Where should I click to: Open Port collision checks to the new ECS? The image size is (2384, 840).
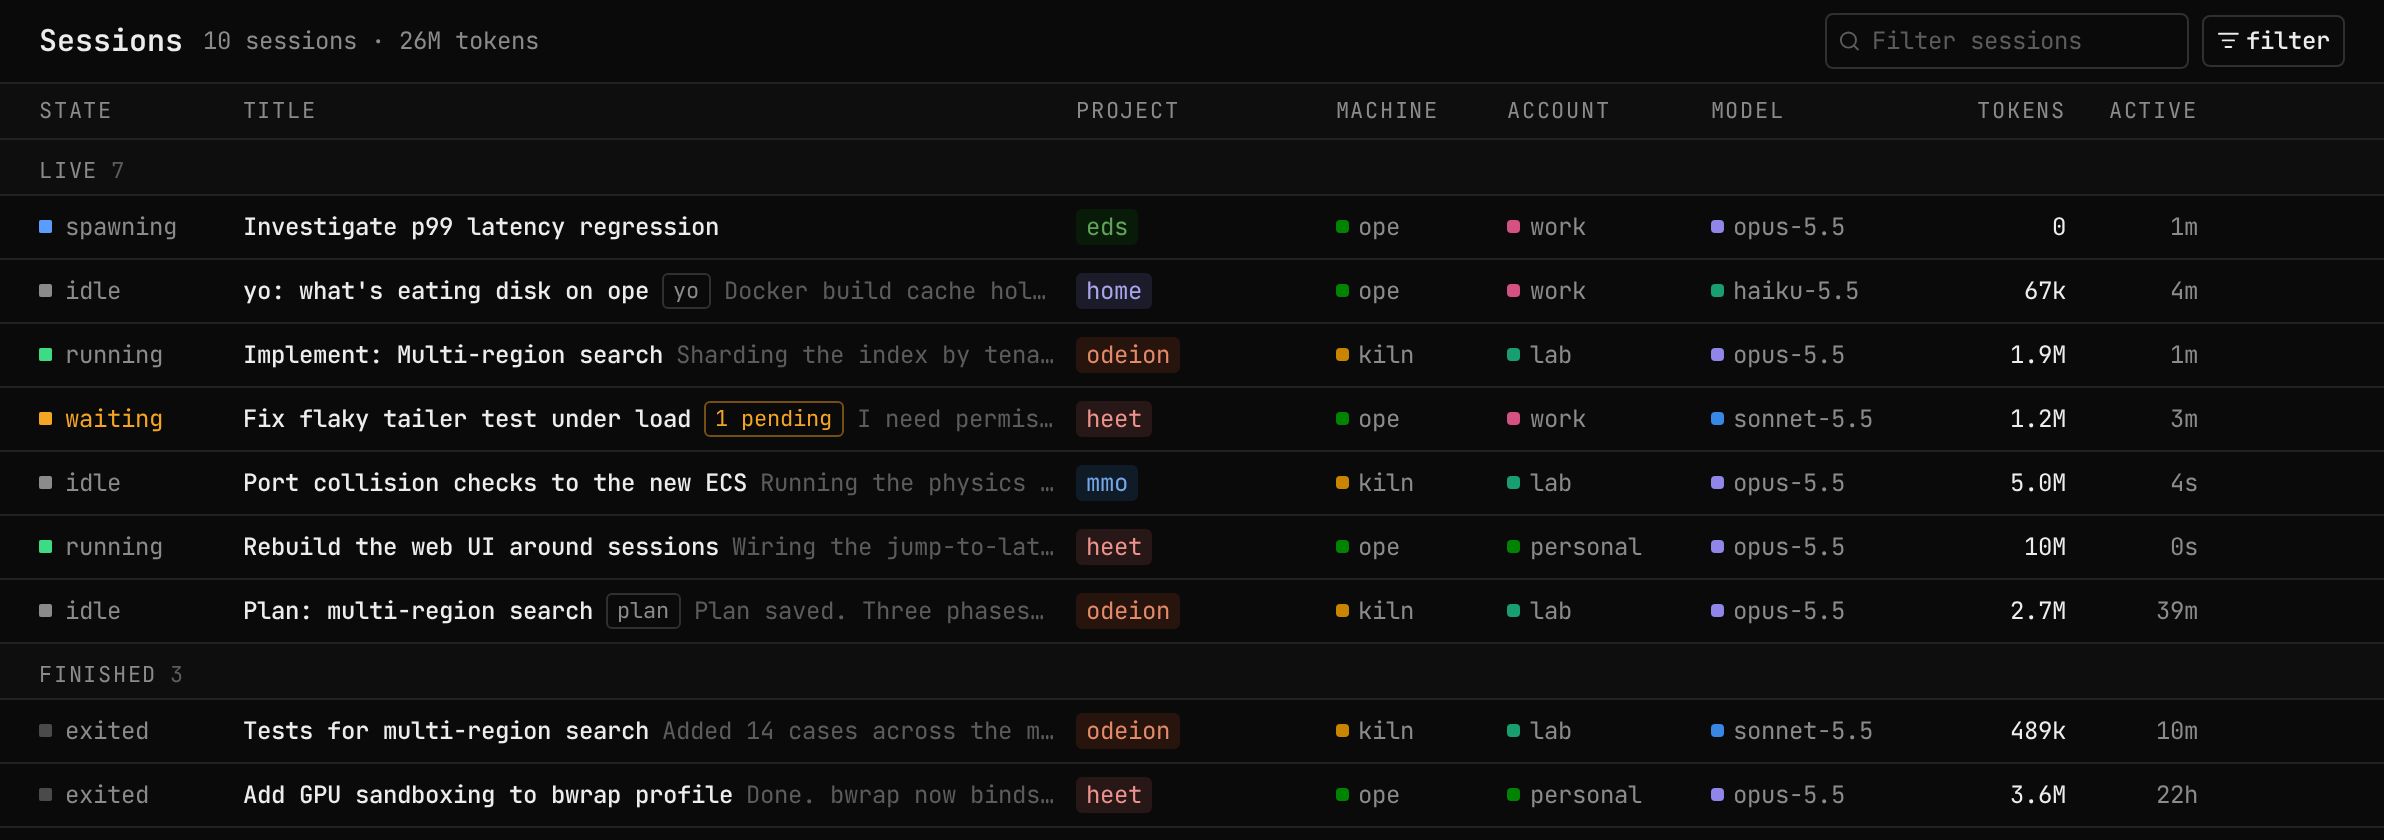[495, 483]
